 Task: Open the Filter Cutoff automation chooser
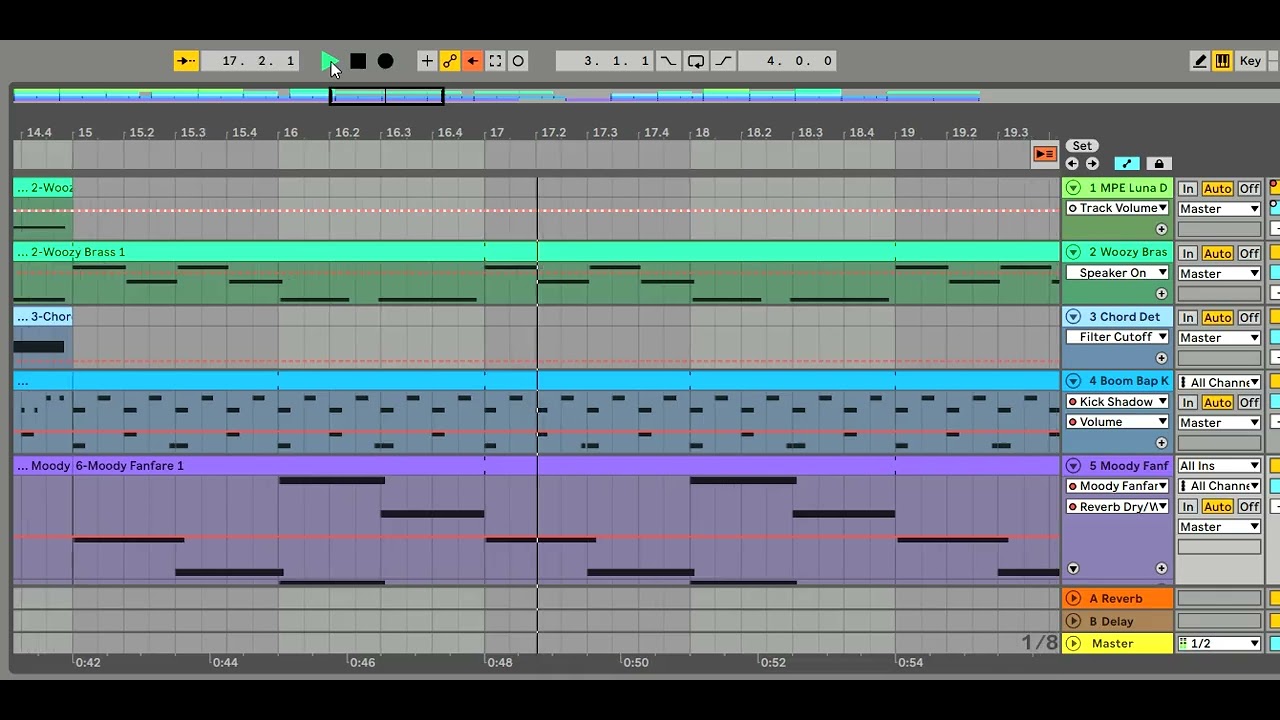click(x=1118, y=337)
